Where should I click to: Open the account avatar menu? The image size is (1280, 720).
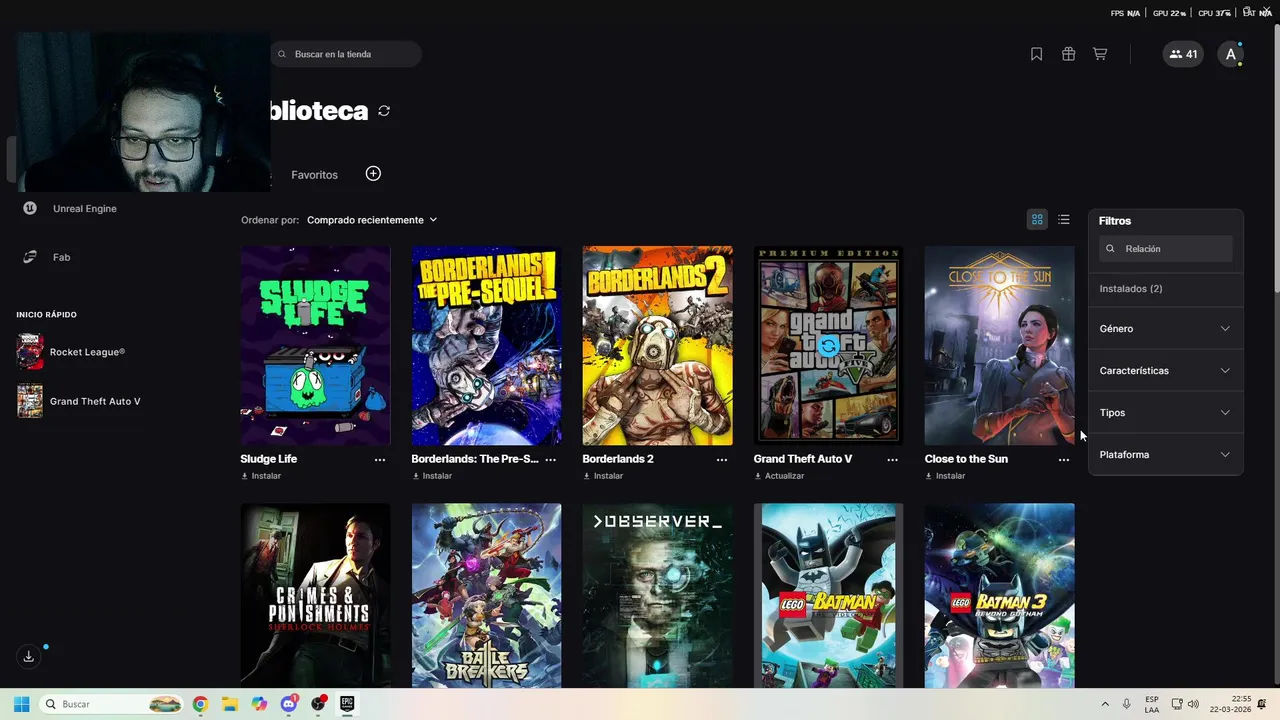pyautogui.click(x=1231, y=54)
